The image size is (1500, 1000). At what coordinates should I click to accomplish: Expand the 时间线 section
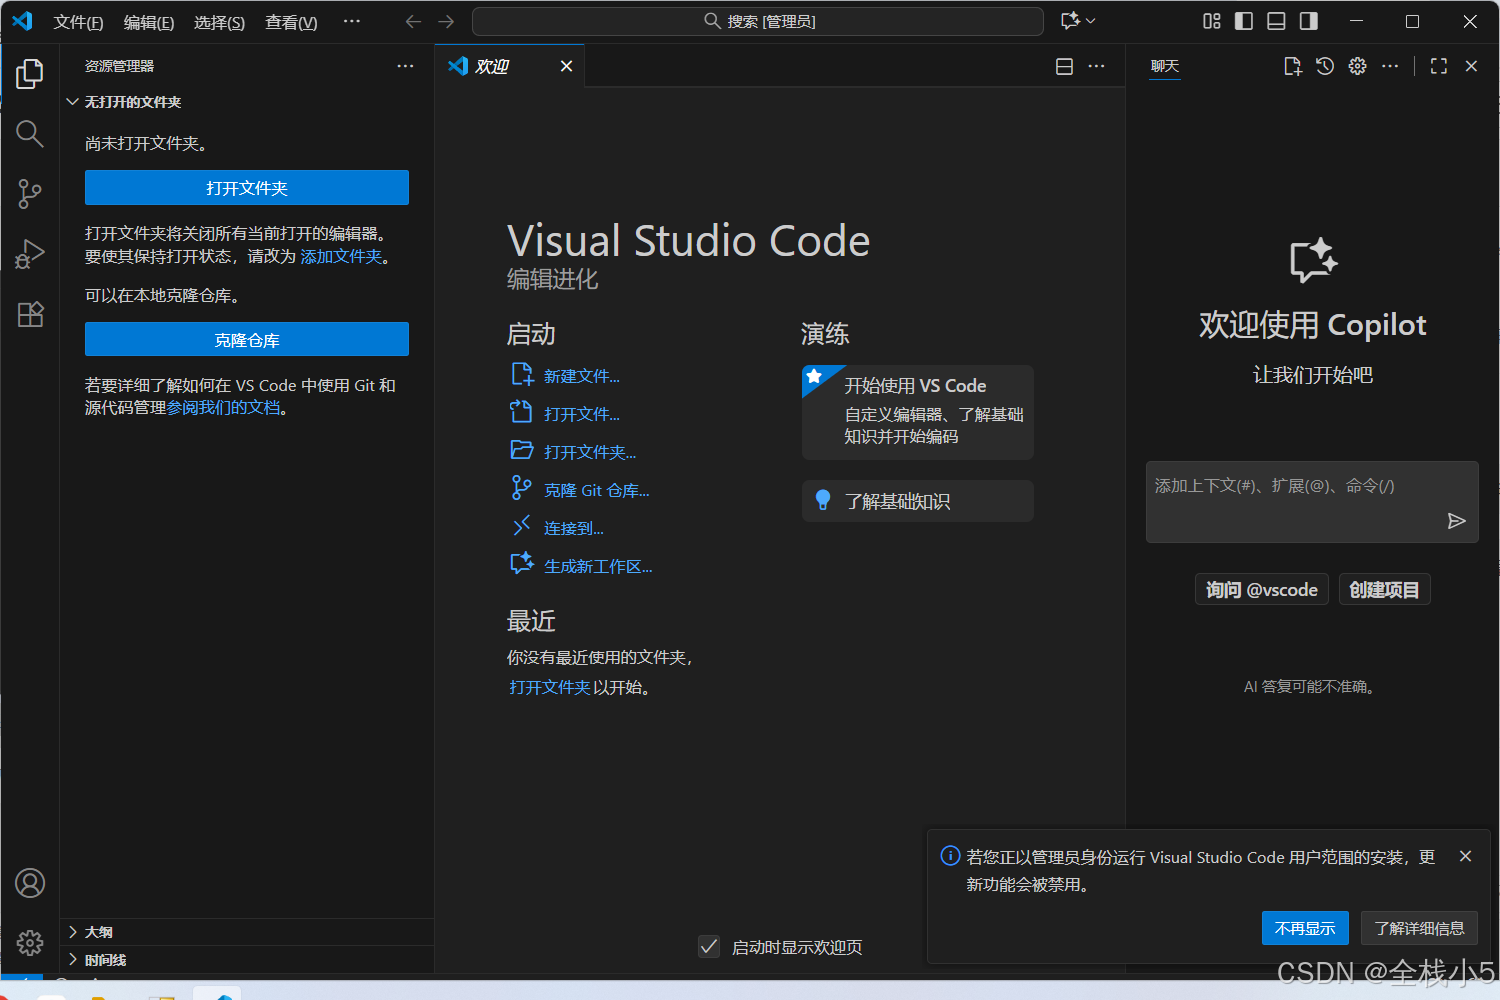(x=247, y=960)
